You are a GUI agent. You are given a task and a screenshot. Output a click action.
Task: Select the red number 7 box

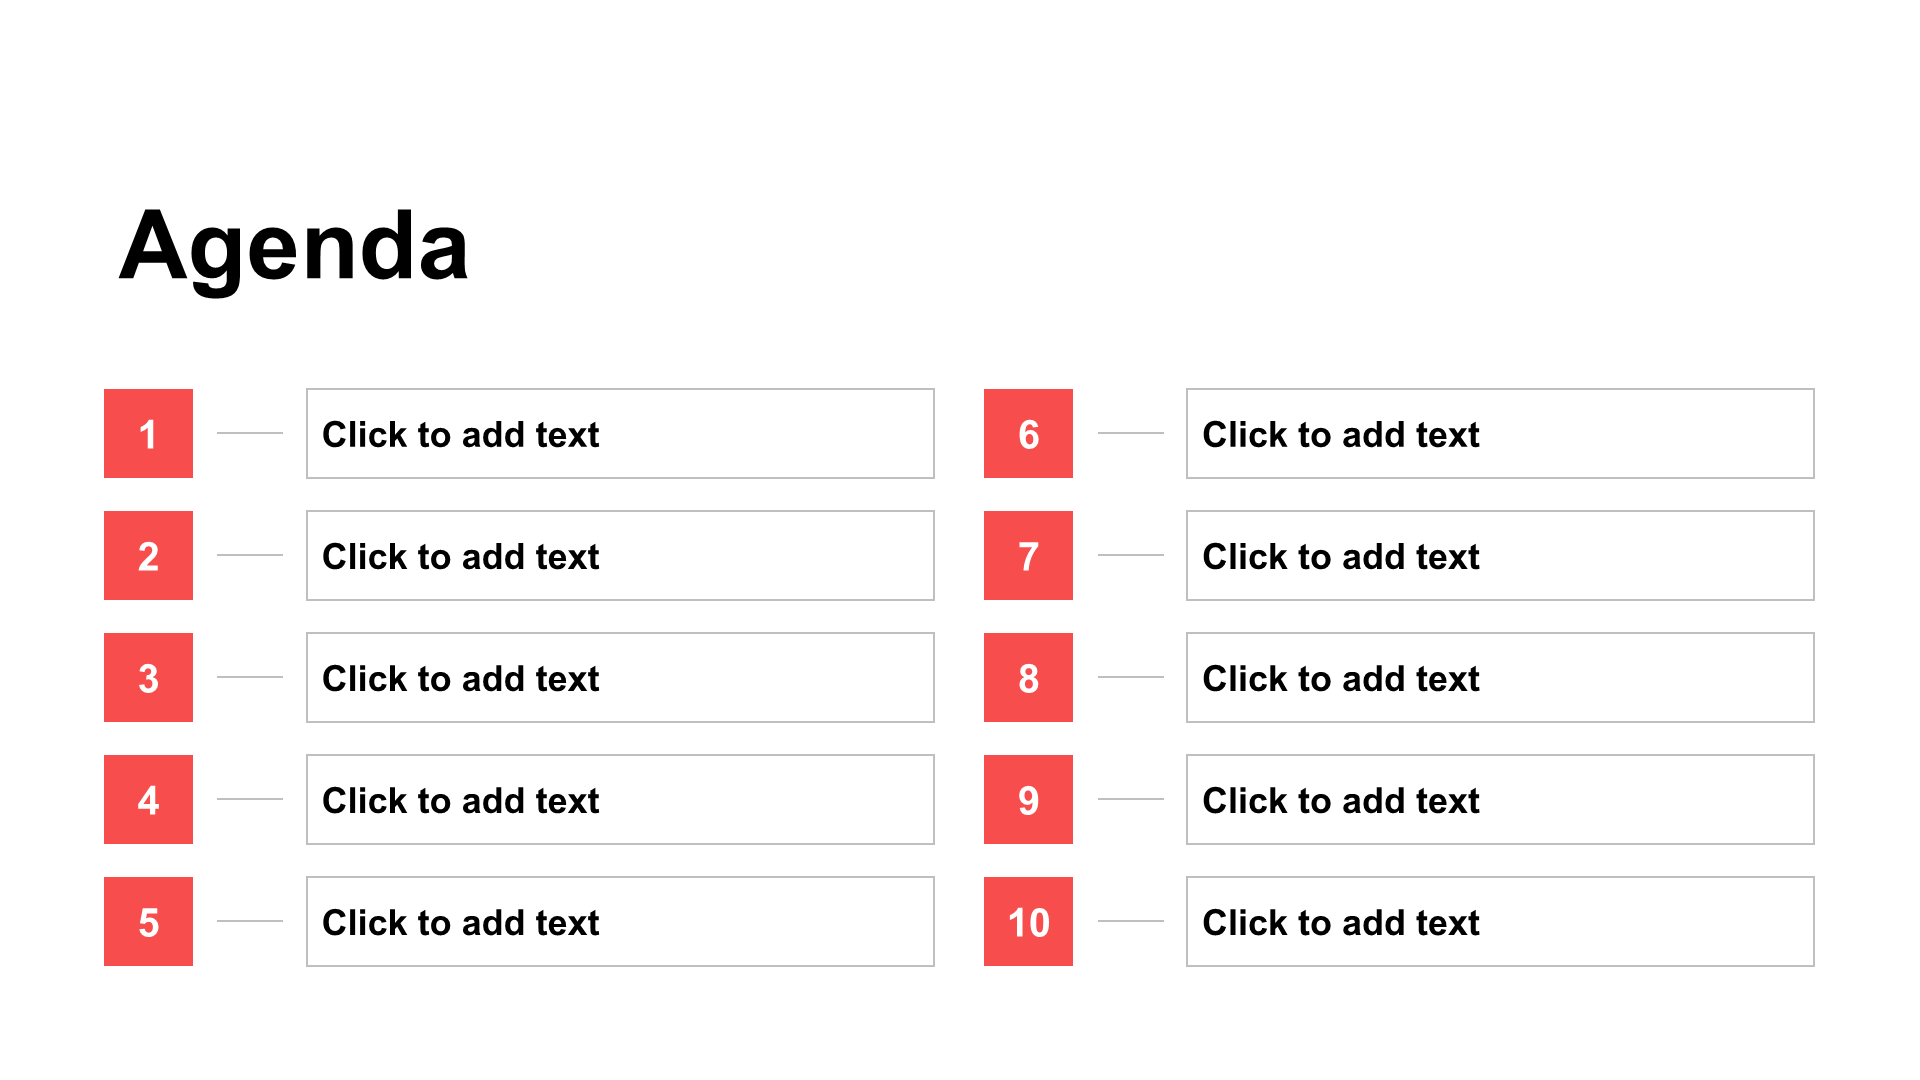coord(1028,555)
